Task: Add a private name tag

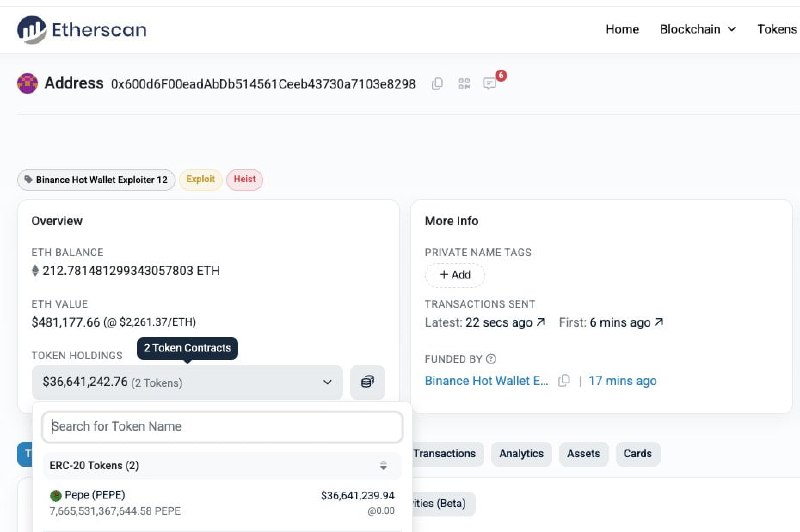Action: [455, 275]
